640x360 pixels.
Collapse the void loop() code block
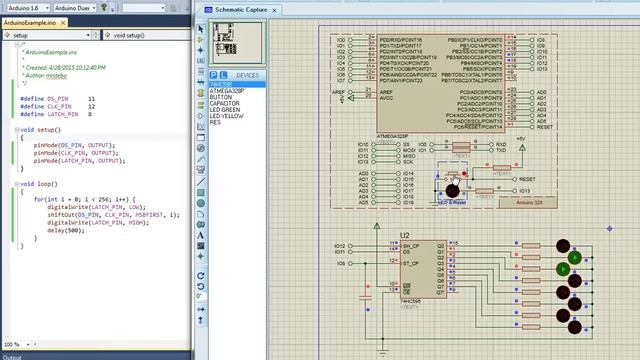point(17,184)
